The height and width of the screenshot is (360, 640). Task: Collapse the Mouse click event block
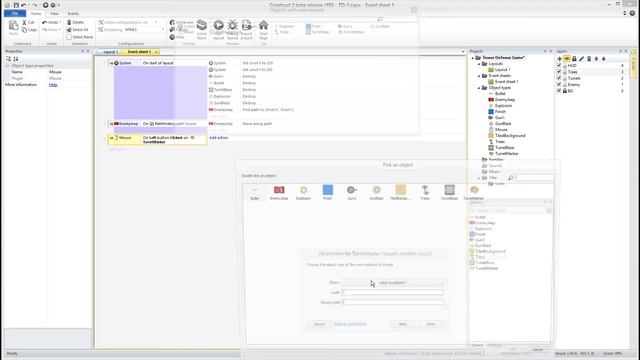click(111, 138)
